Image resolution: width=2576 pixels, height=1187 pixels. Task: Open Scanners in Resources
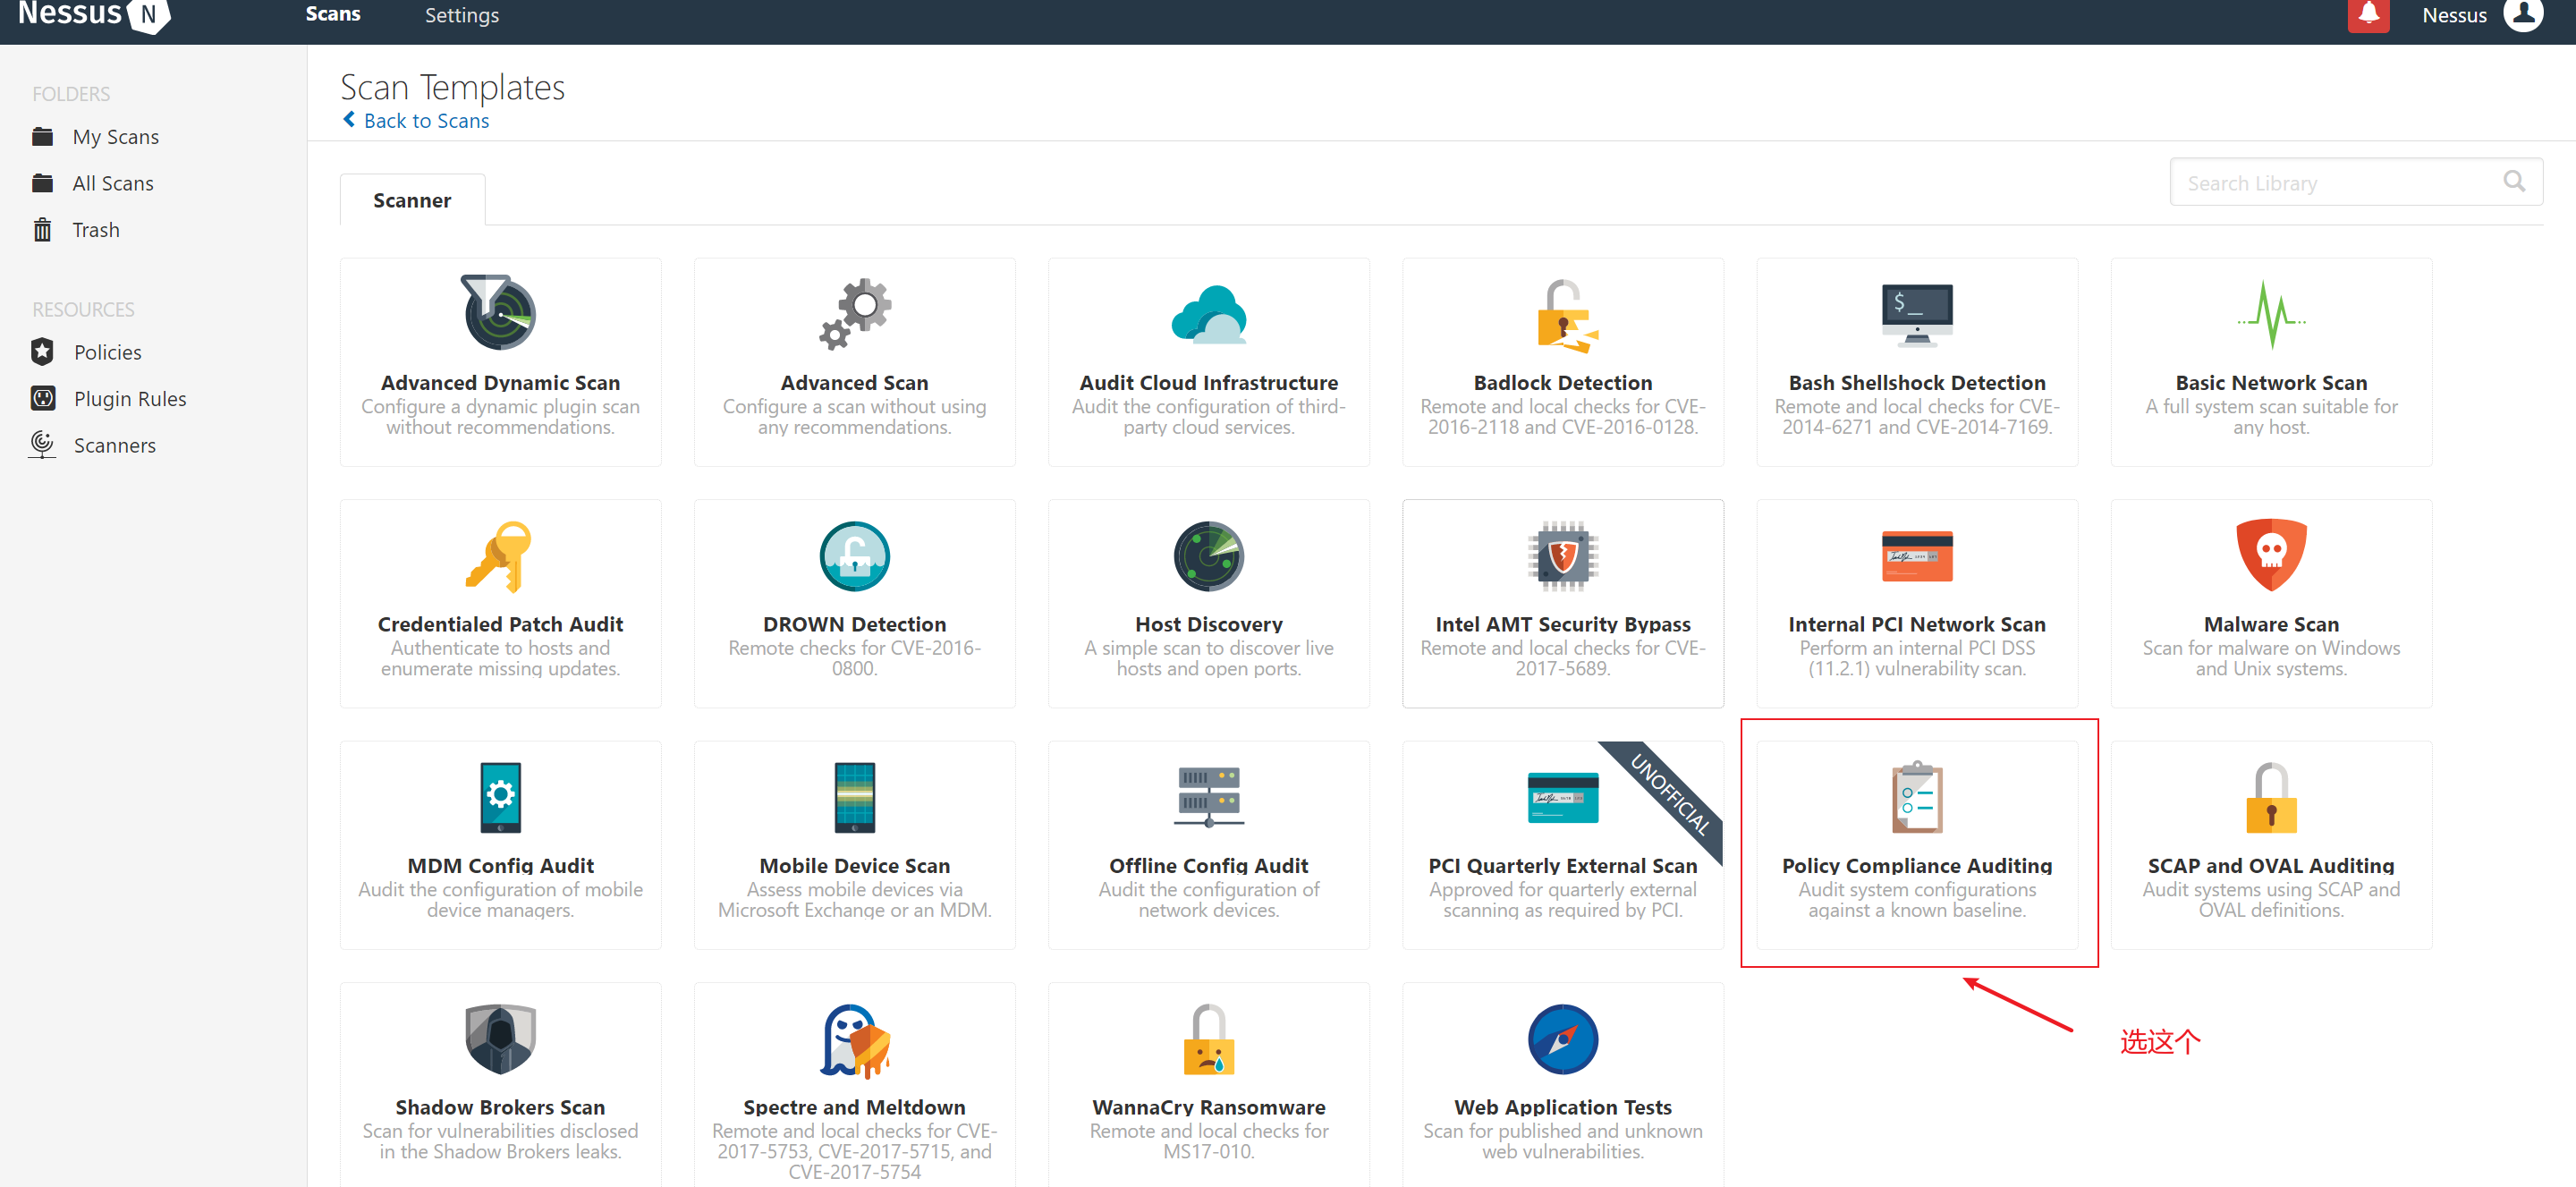tap(115, 445)
